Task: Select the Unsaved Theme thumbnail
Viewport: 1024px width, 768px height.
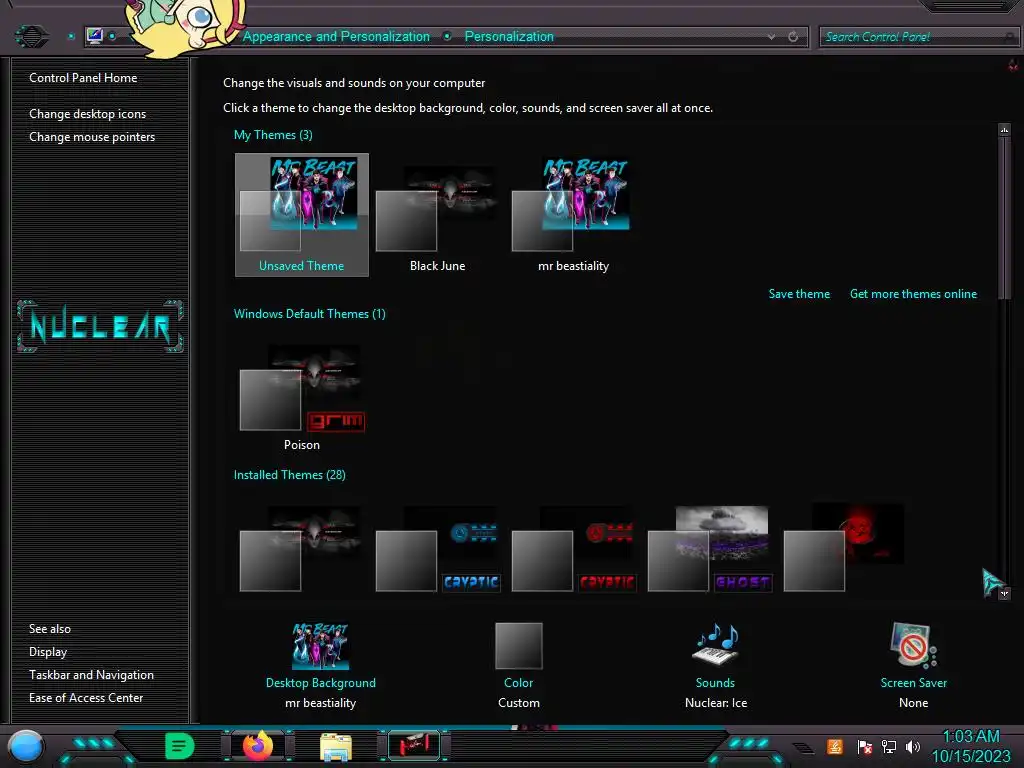Action: 302,215
